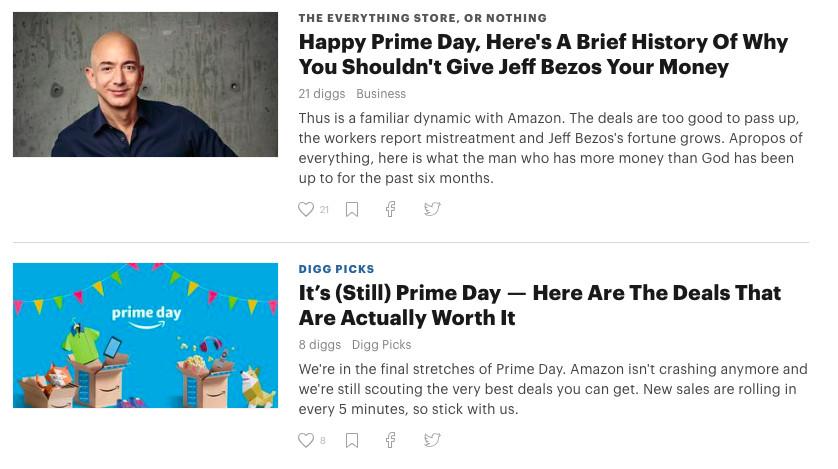Click the blue DIGG PICKS kicker label

click(x=336, y=269)
